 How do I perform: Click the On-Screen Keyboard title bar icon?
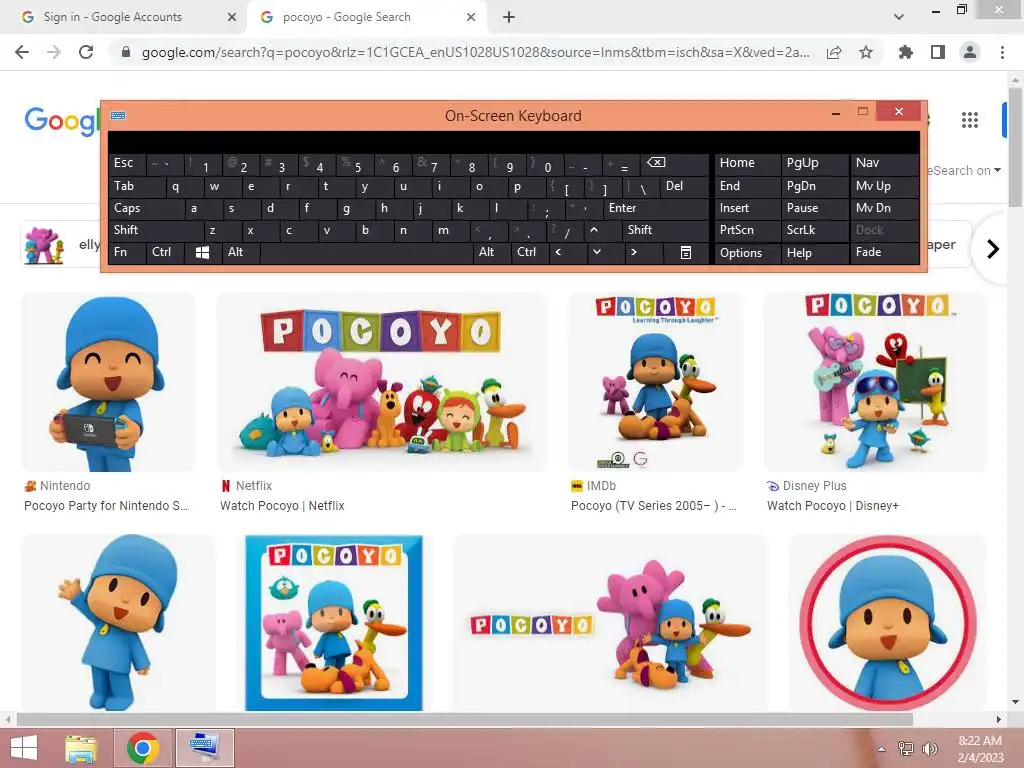click(x=118, y=116)
